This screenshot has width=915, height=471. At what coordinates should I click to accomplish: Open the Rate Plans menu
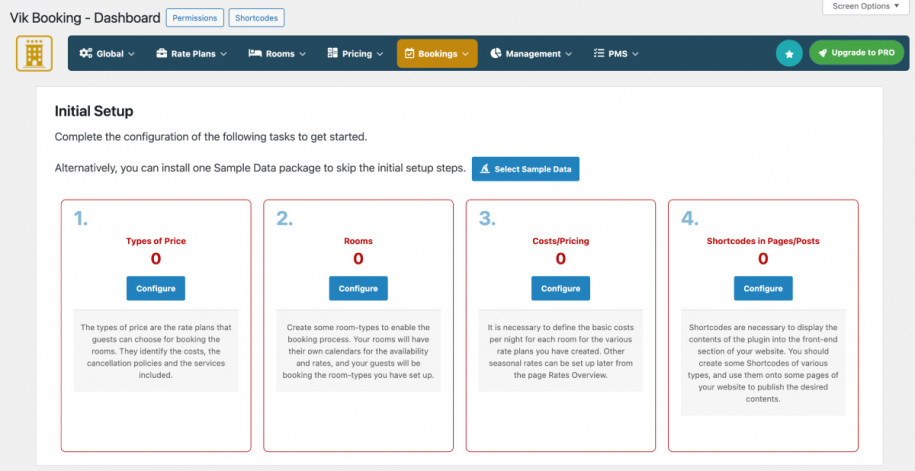(191, 54)
